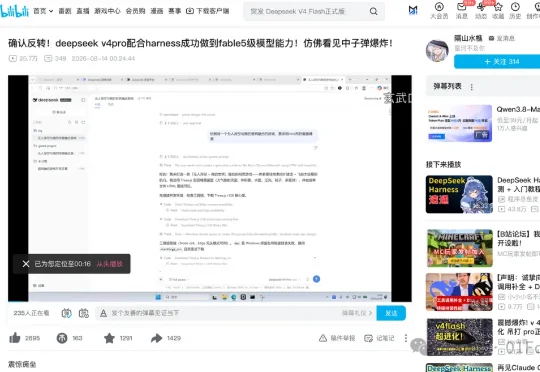This screenshot has height=372, width=540.
Task: Click the video title text
Action: [200, 43]
